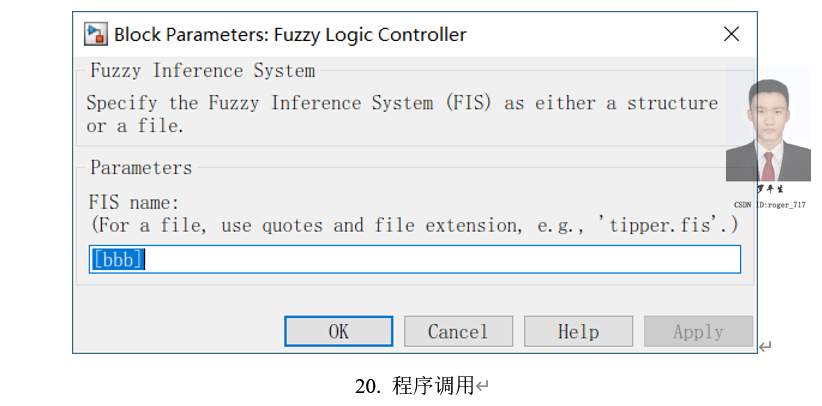
Task: Click the 'Parameters' group heading
Action: (141, 168)
